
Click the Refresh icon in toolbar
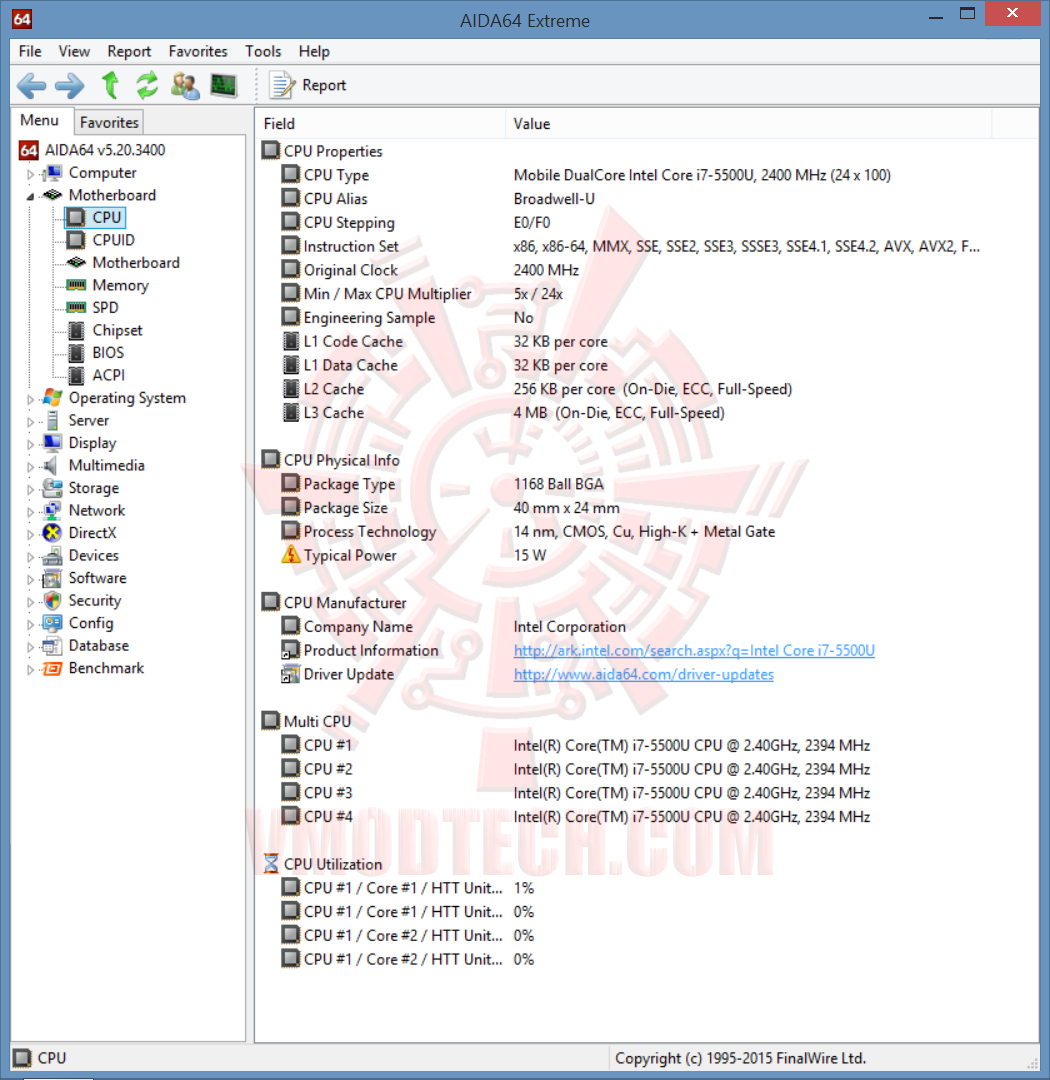pyautogui.click(x=147, y=85)
